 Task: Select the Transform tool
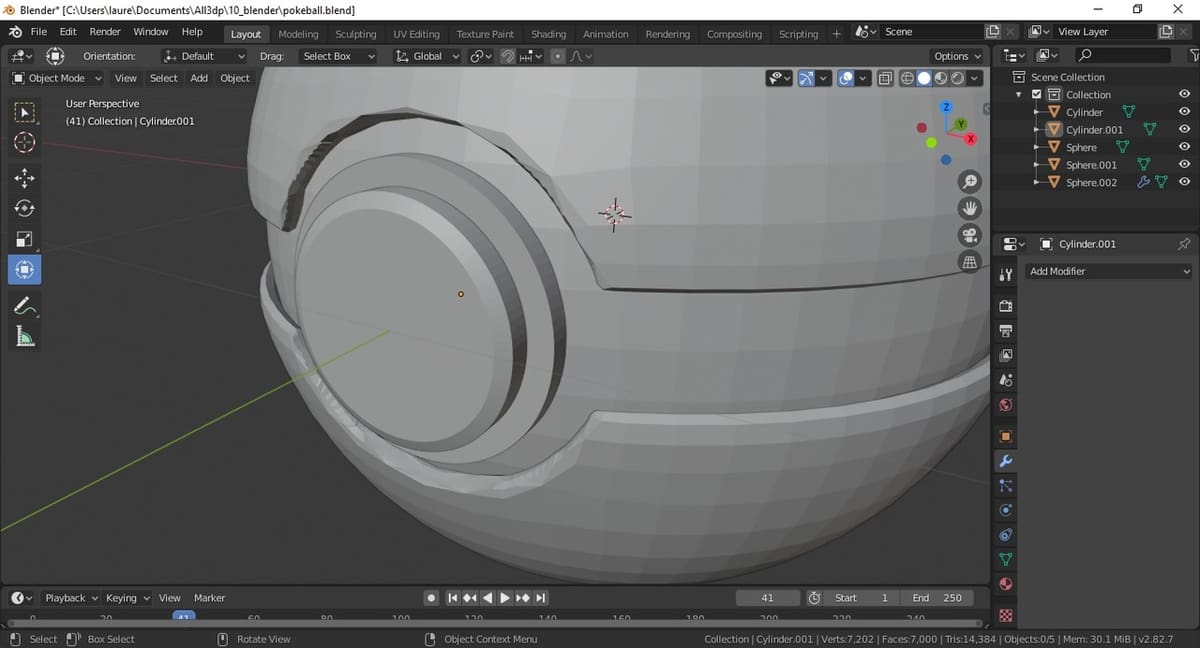(x=25, y=269)
